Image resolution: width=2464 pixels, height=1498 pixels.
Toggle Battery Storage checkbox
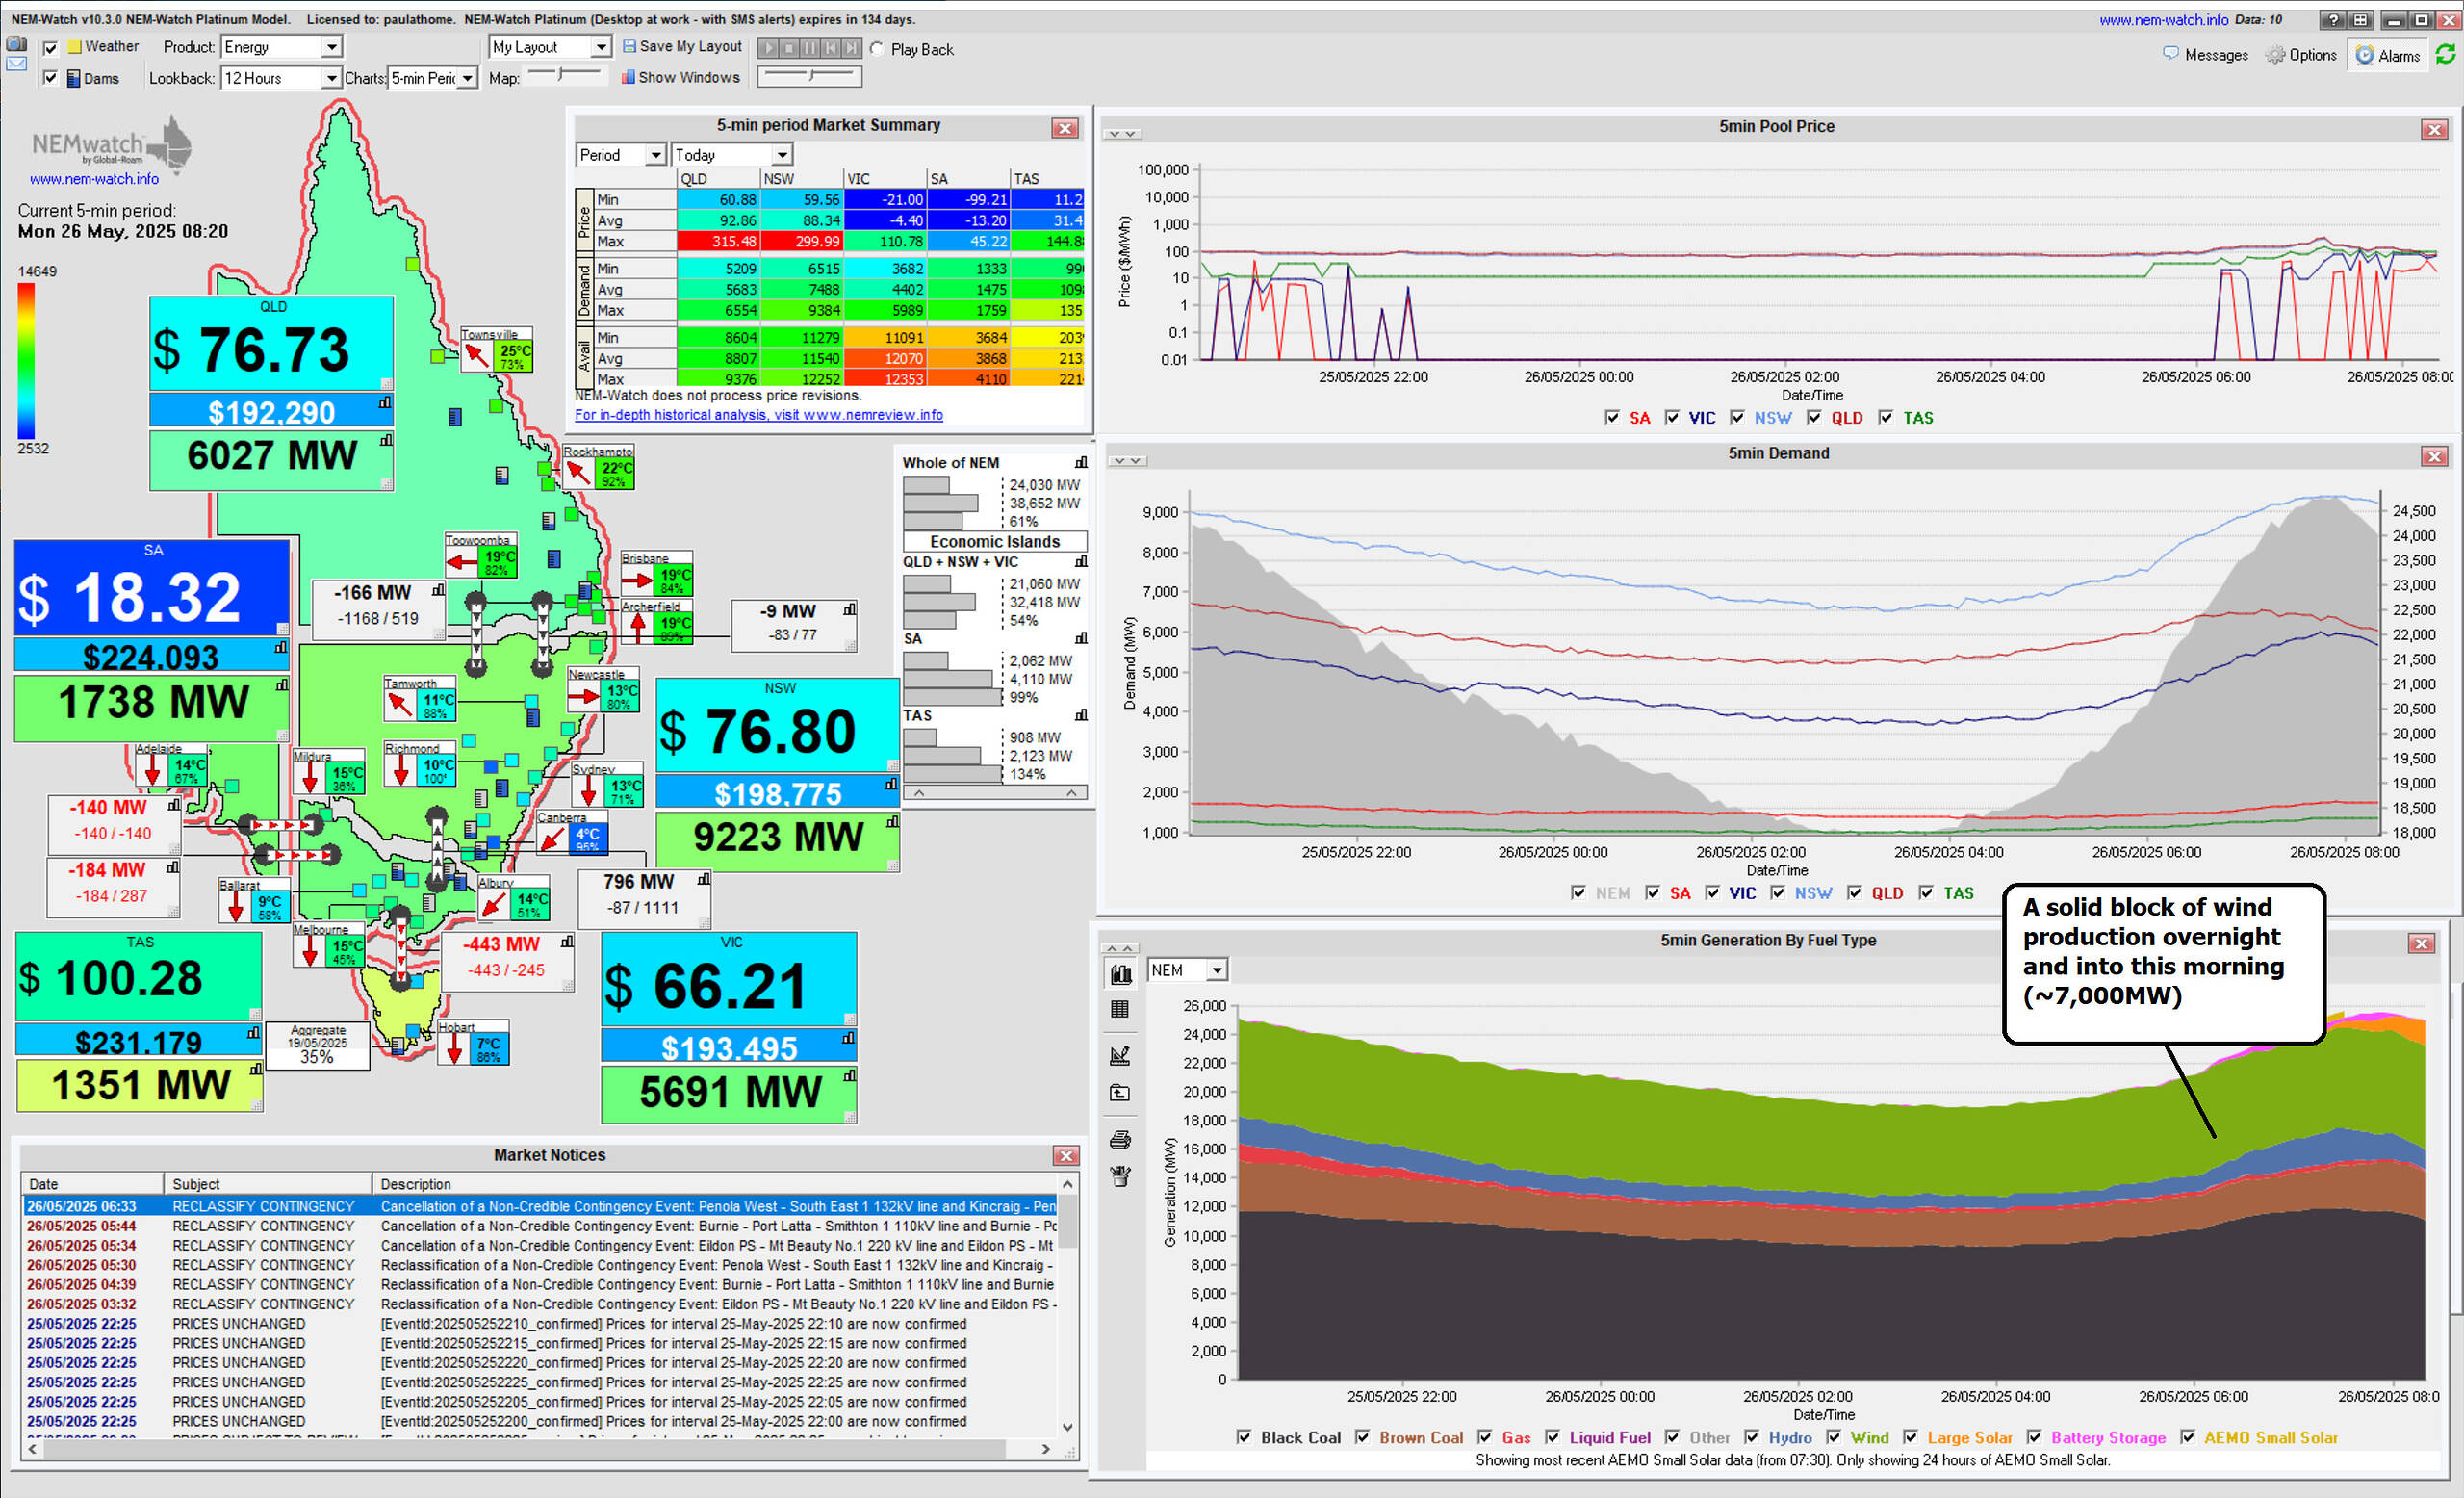[2034, 1436]
